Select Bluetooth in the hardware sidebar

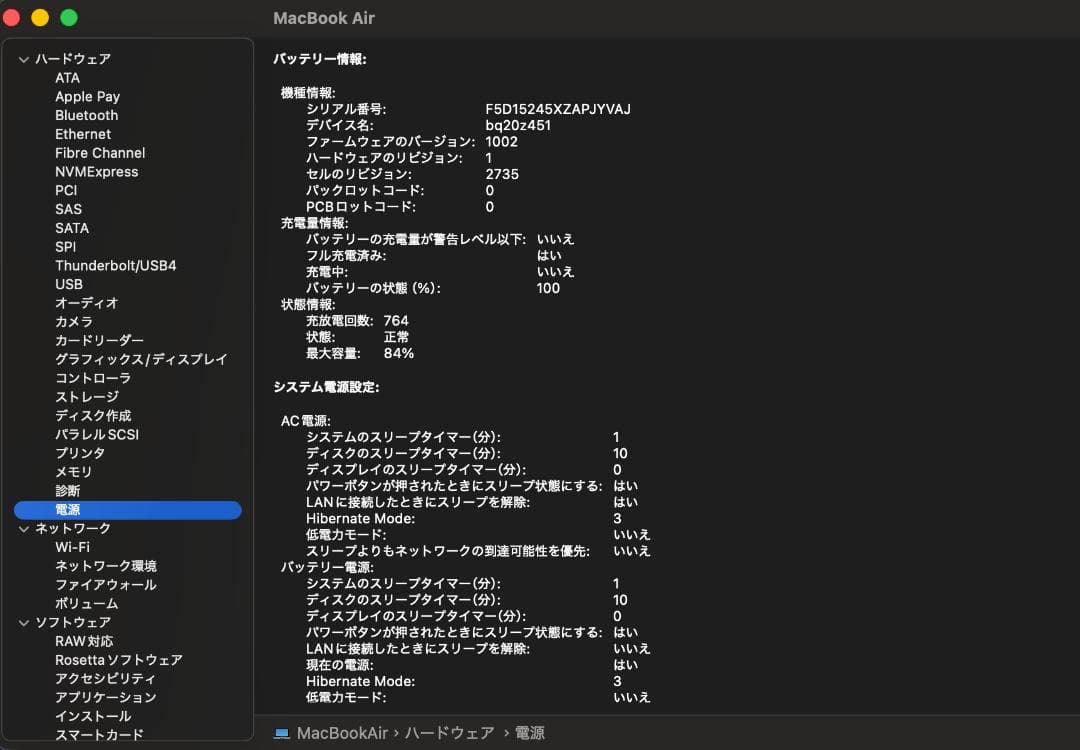pos(86,115)
